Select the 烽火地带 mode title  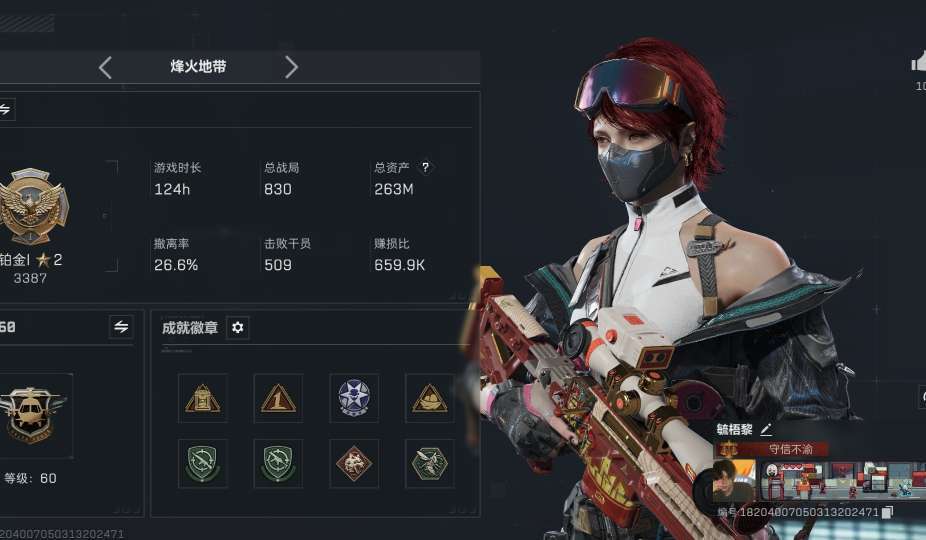click(x=198, y=66)
